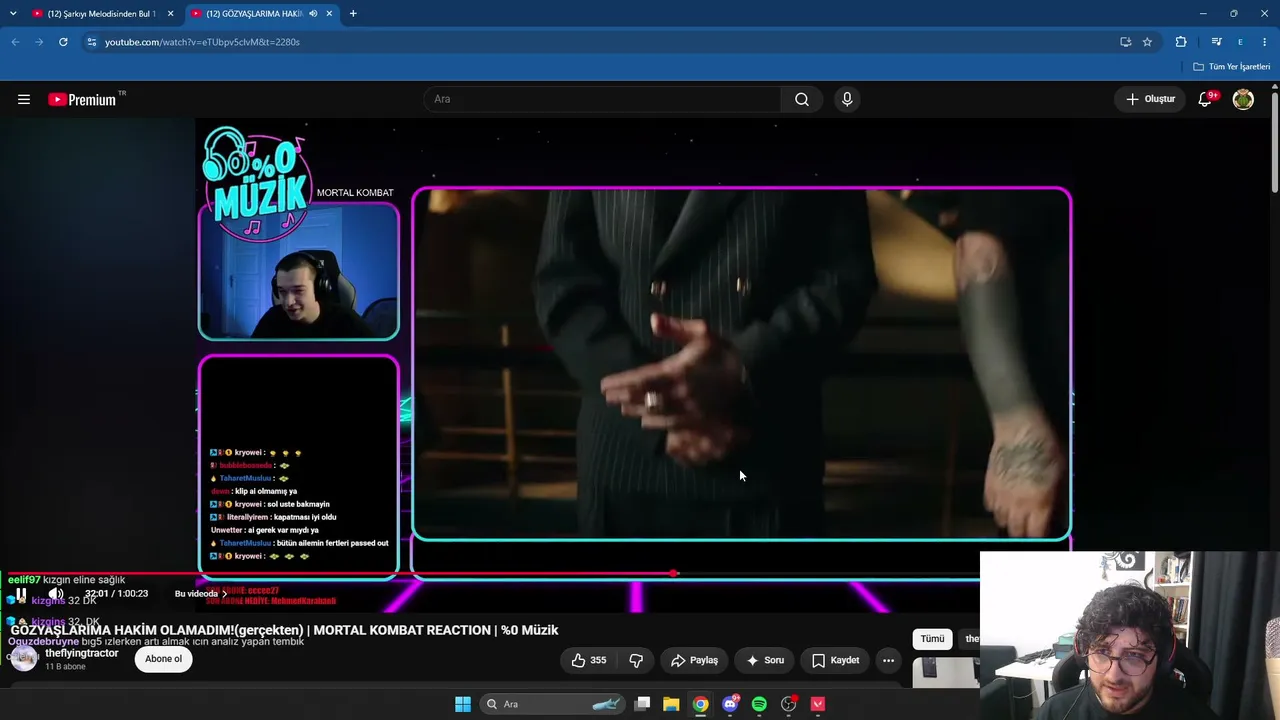Open the Chrome three-dot menu
1280x720 pixels.
[x=1265, y=42]
